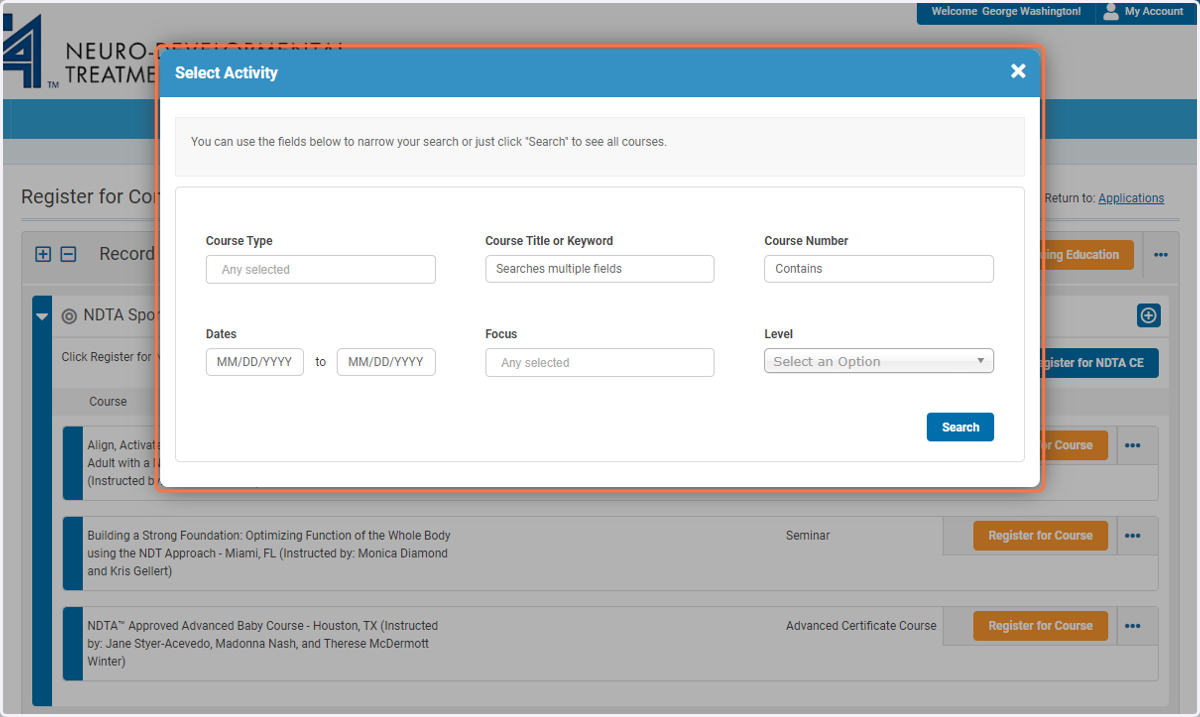Image resolution: width=1200 pixels, height=717 pixels.
Task: Click the My Account person icon
Action: pos(1110,12)
